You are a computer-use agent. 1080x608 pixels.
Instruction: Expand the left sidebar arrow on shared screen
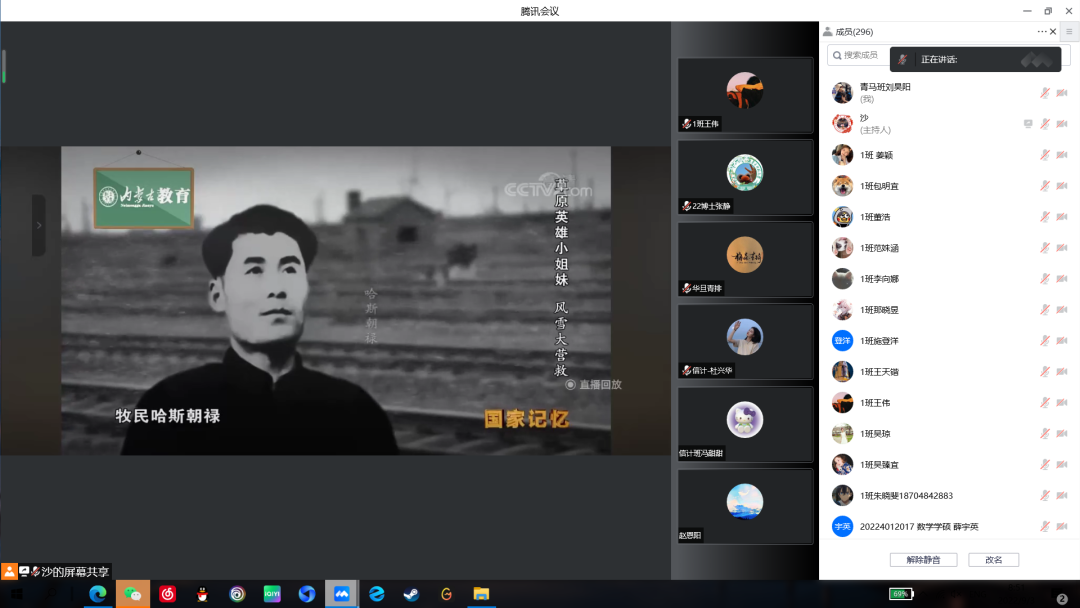[x=39, y=225]
